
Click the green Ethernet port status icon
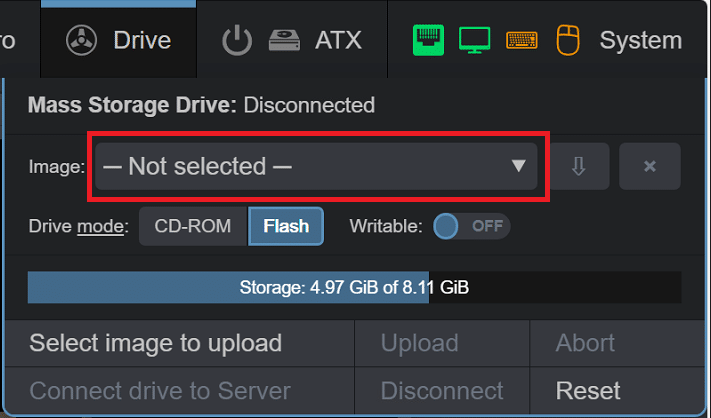tap(429, 40)
